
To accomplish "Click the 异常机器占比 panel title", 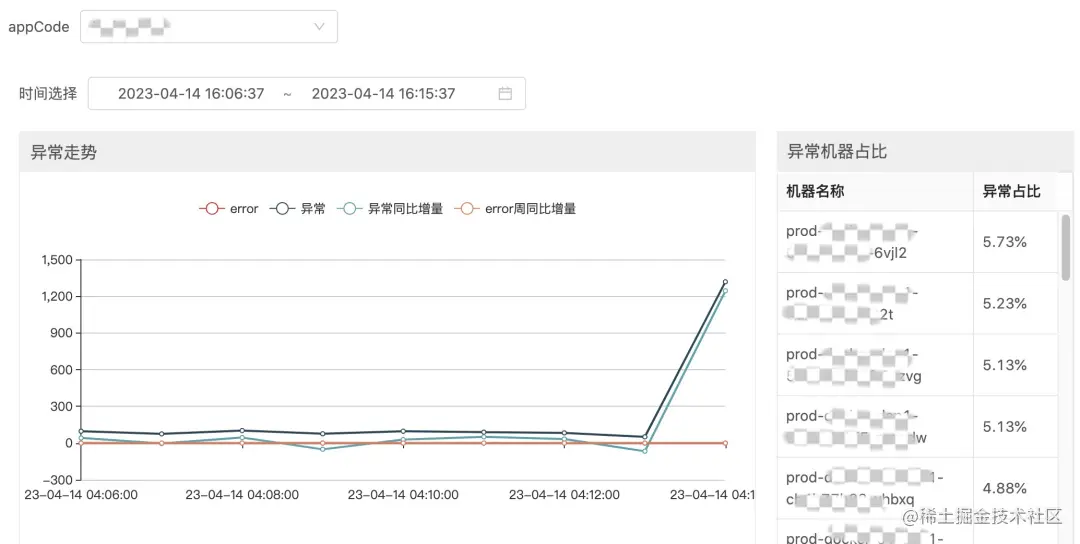I will click(x=837, y=152).
